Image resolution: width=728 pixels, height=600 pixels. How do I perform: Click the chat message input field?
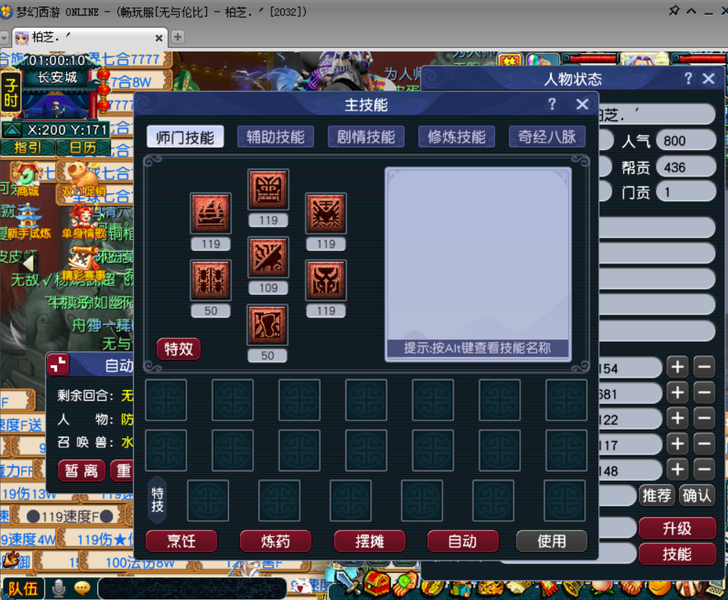[192, 588]
